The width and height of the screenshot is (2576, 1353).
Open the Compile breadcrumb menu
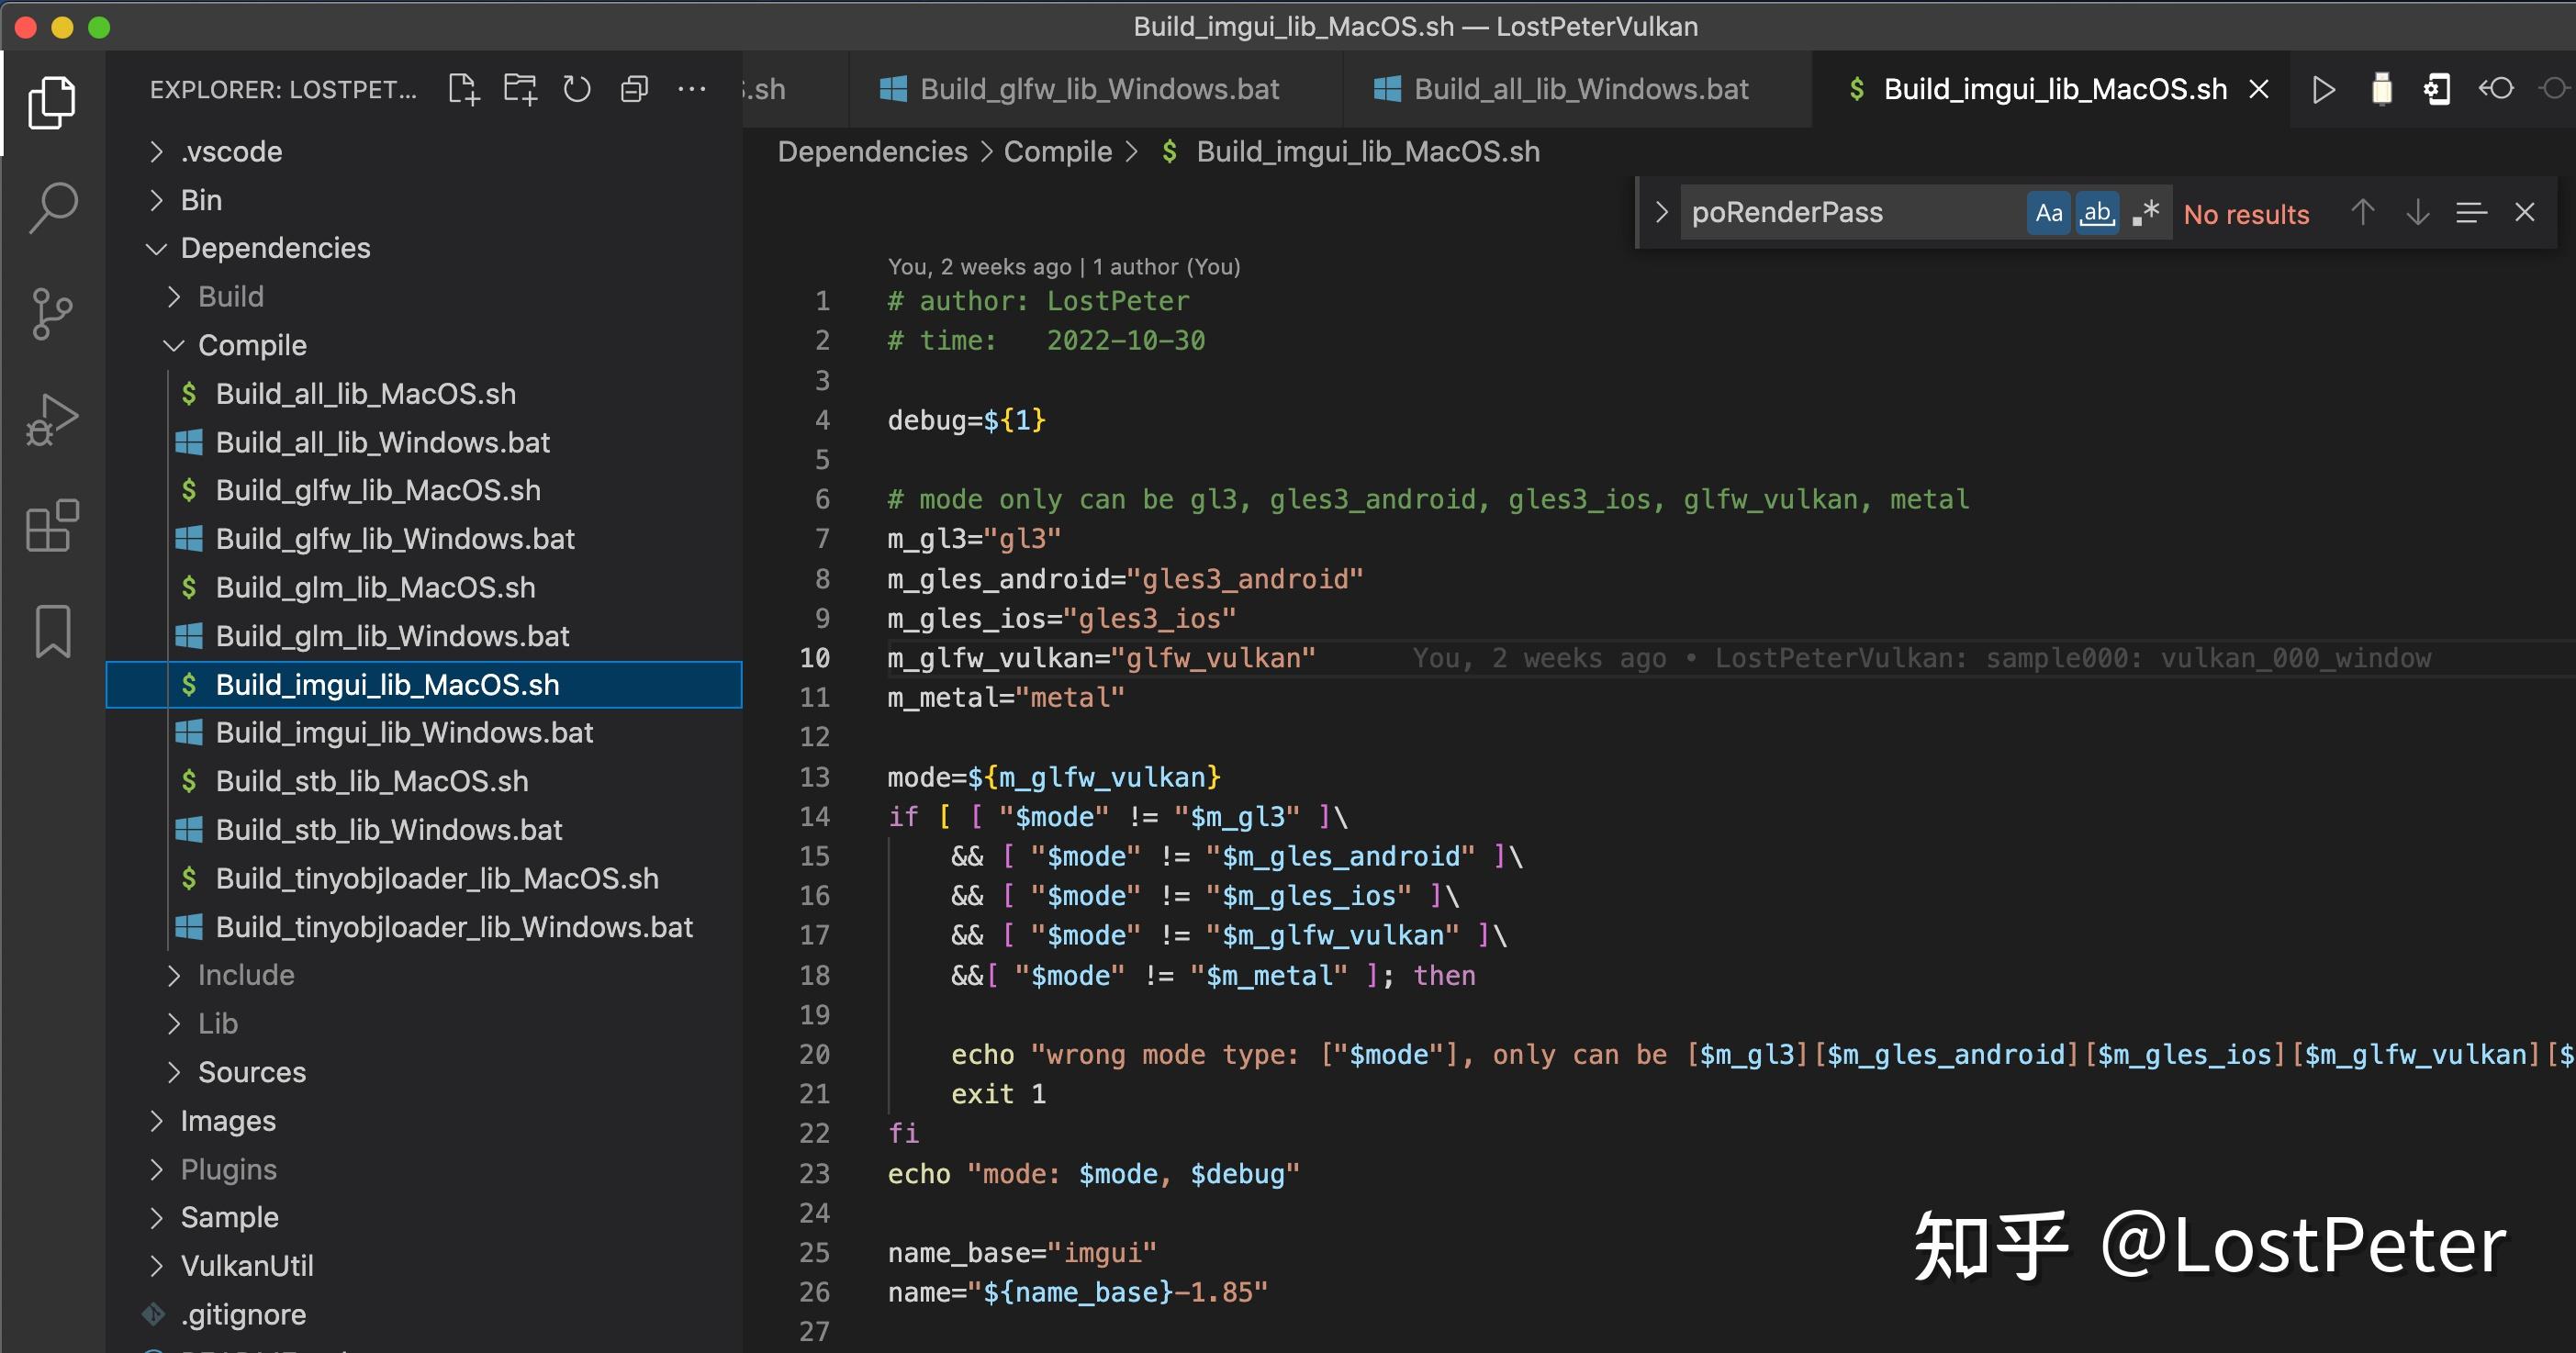[1057, 151]
